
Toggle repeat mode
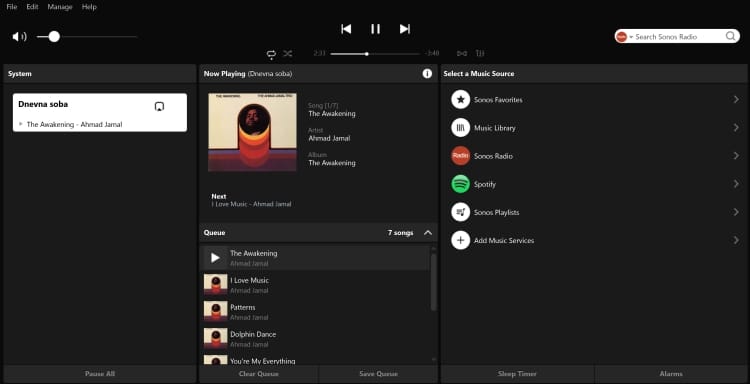point(271,54)
